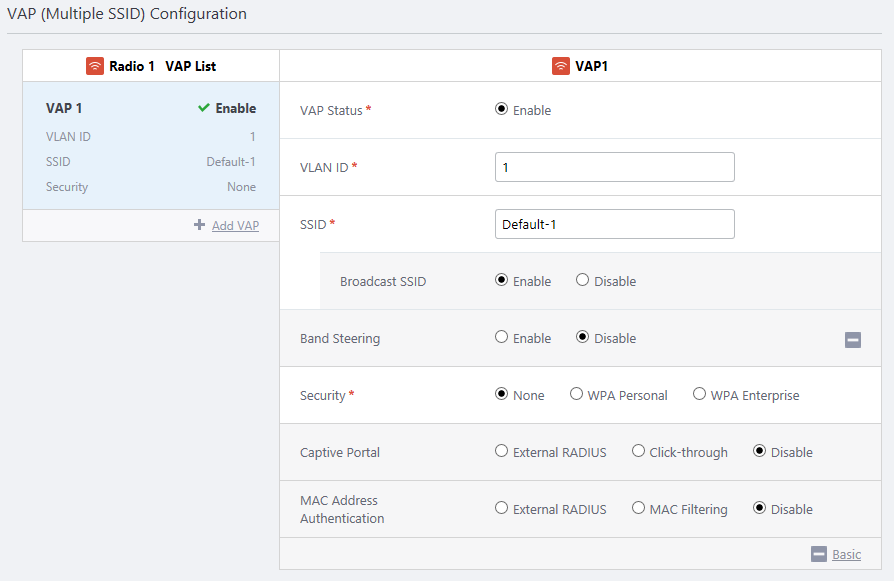Select VAP 1 in the VAP List
894x581 pixels.
click(150, 146)
